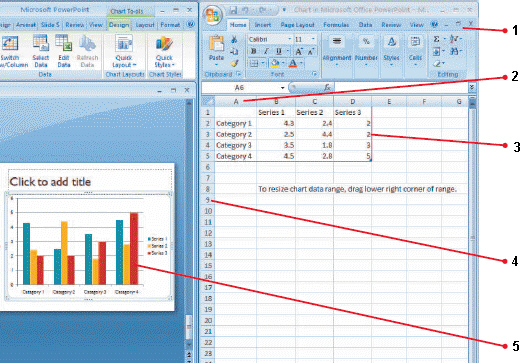Viewport: 530px width, 363px height.
Task: Click the Sort & Filter icon
Action: (x=454, y=40)
